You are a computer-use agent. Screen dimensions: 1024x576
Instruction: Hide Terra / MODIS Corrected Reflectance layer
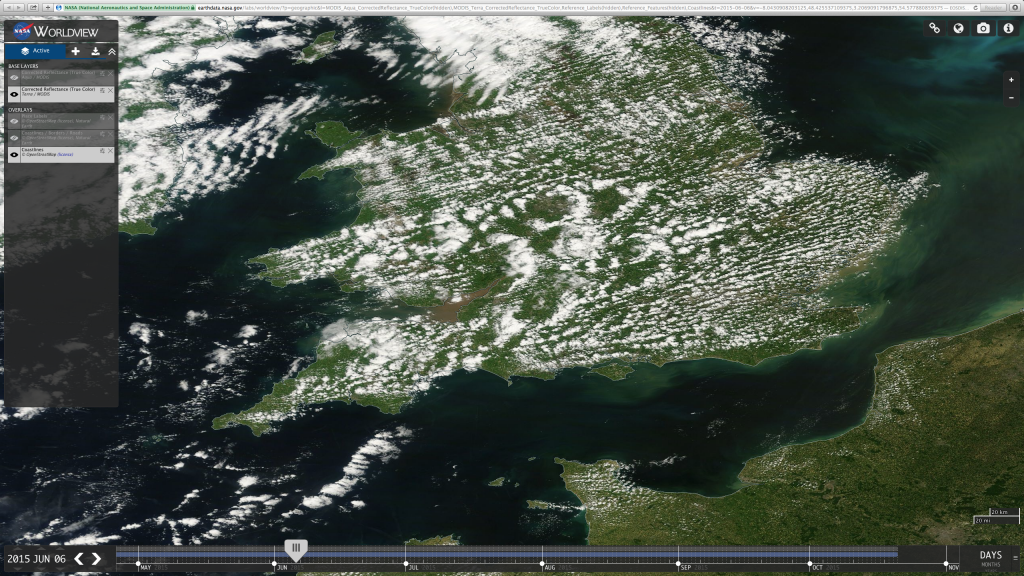click(14, 94)
